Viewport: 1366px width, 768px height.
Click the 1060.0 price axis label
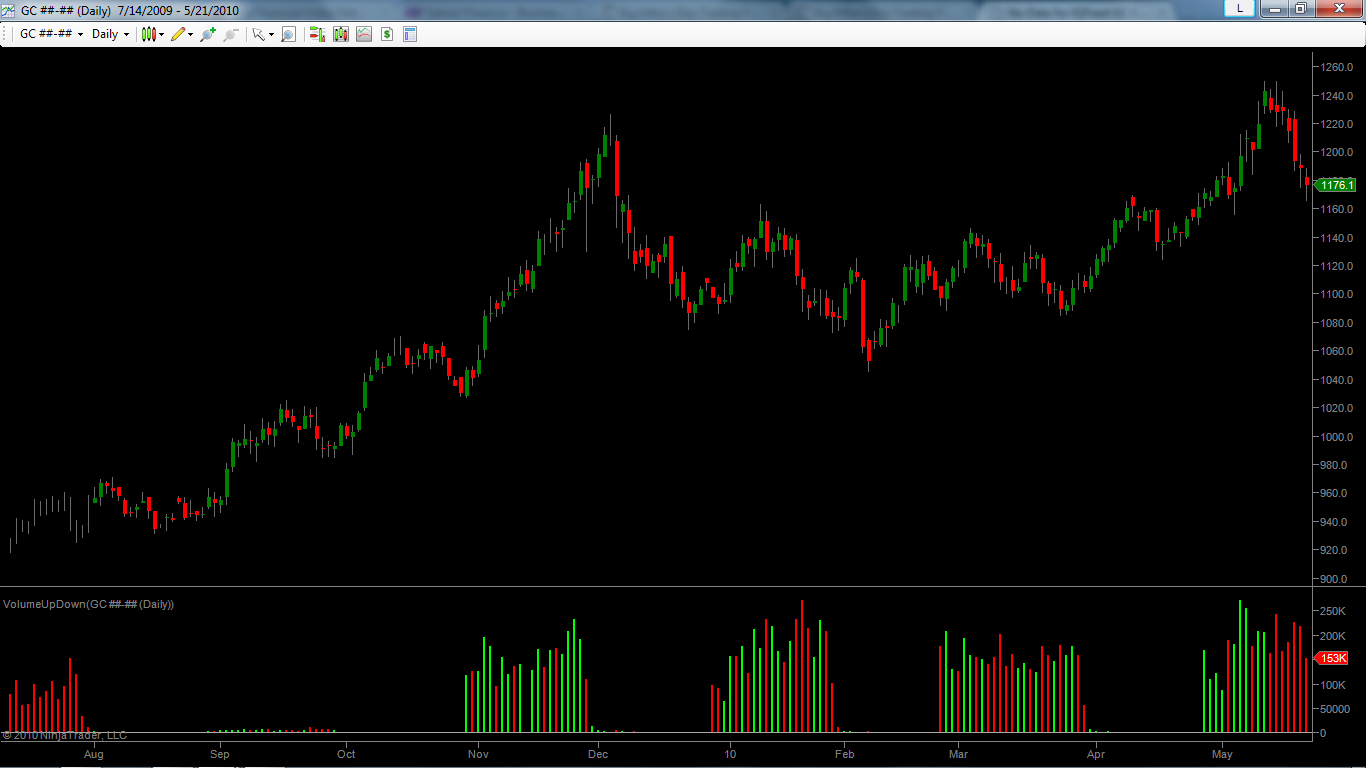(x=1337, y=352)
